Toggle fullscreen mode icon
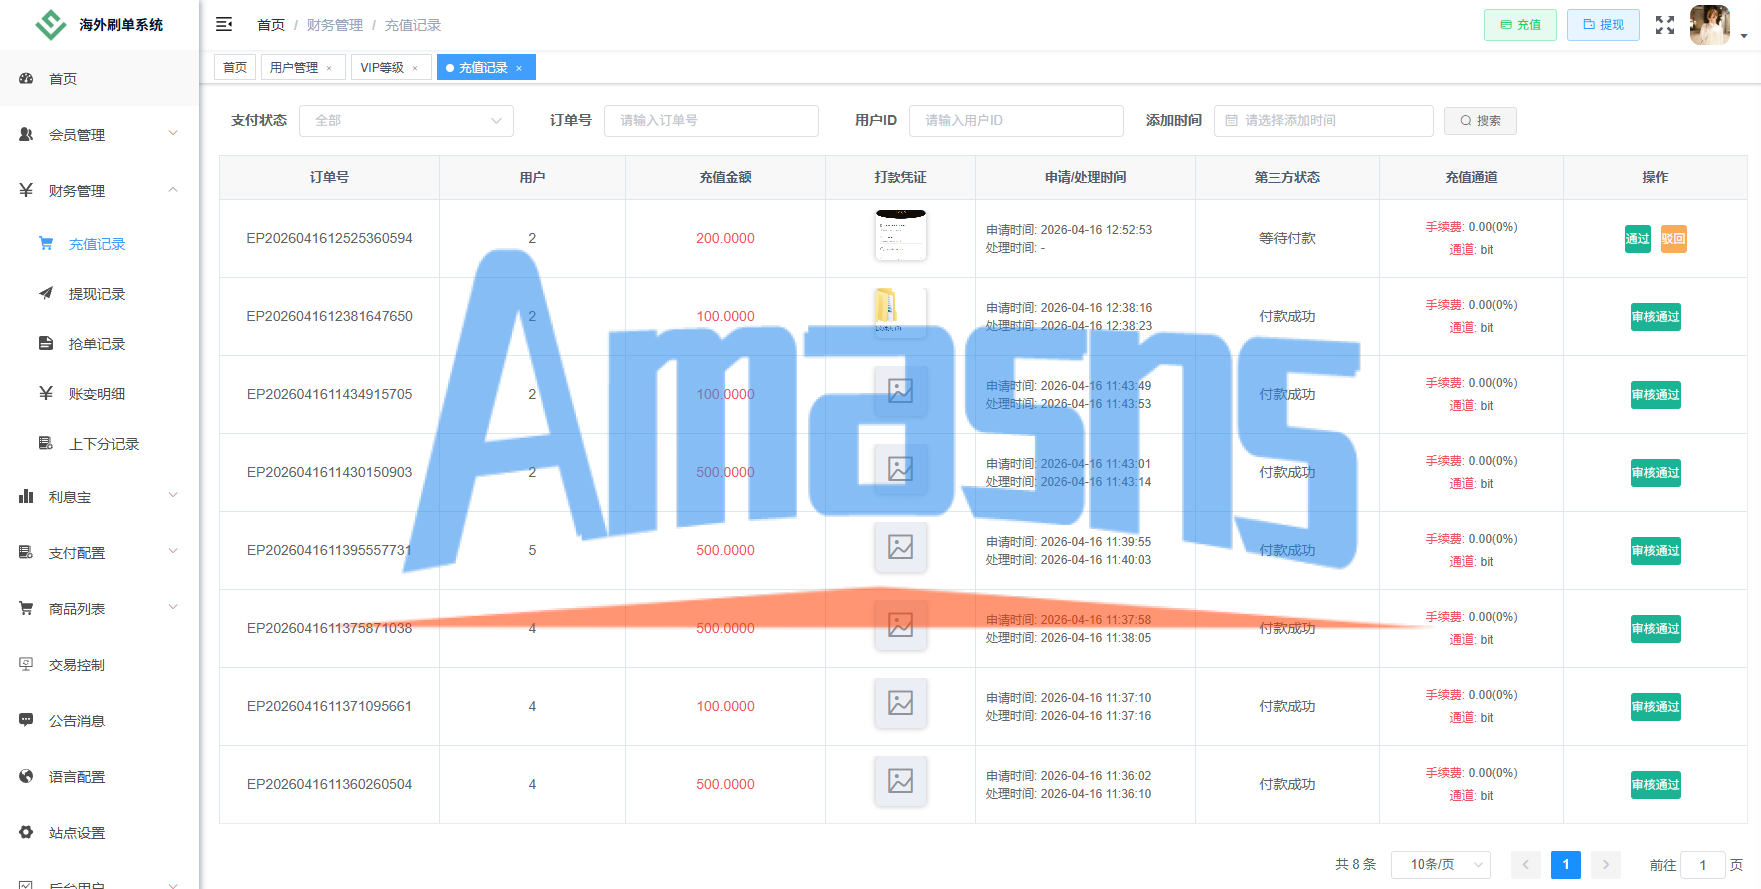 click(1665, 25)
